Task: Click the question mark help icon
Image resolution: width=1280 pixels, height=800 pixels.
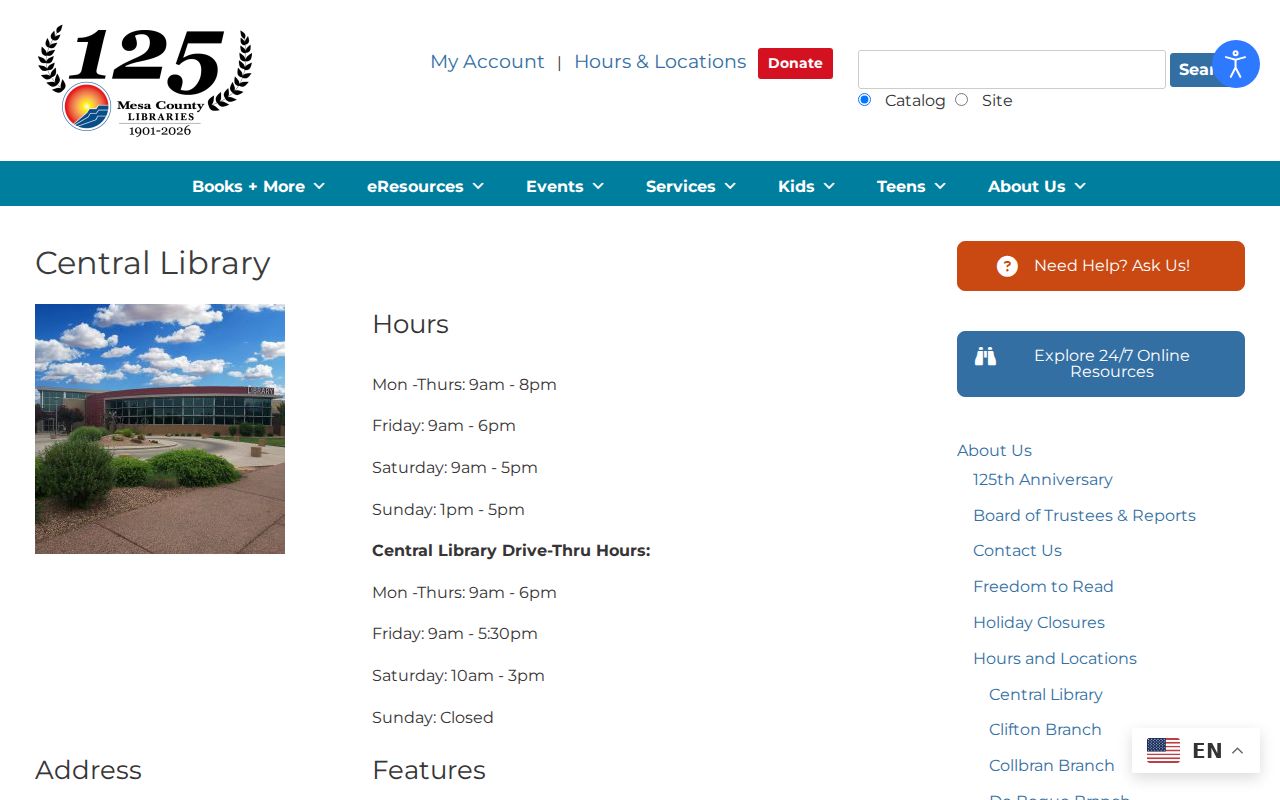Action: pyautogui.click(x=1007, y=266)
